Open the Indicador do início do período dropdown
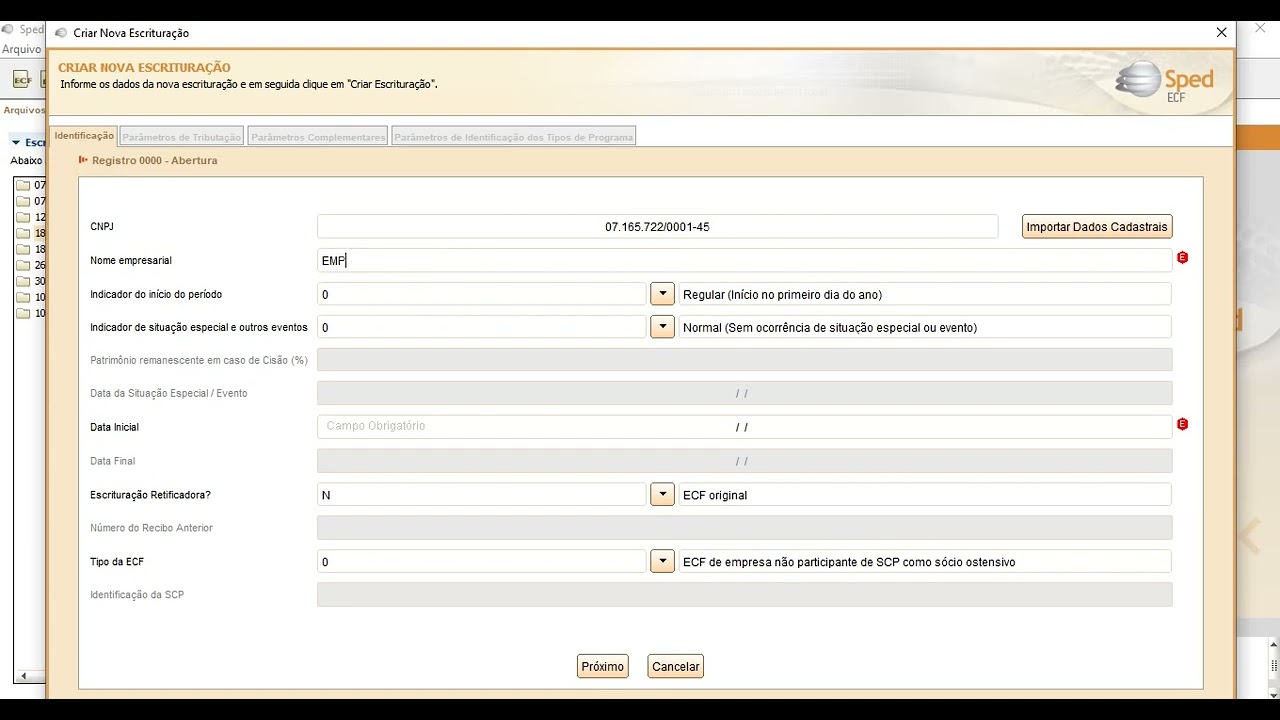1280x720 pixels. (x=662, y=294)
